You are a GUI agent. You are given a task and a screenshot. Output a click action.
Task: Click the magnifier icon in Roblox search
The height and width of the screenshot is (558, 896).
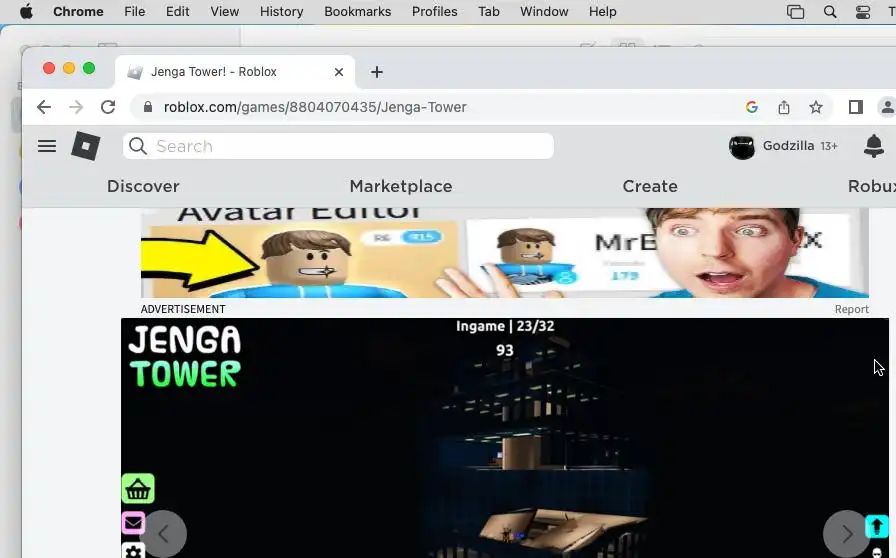tap(138, 146)
